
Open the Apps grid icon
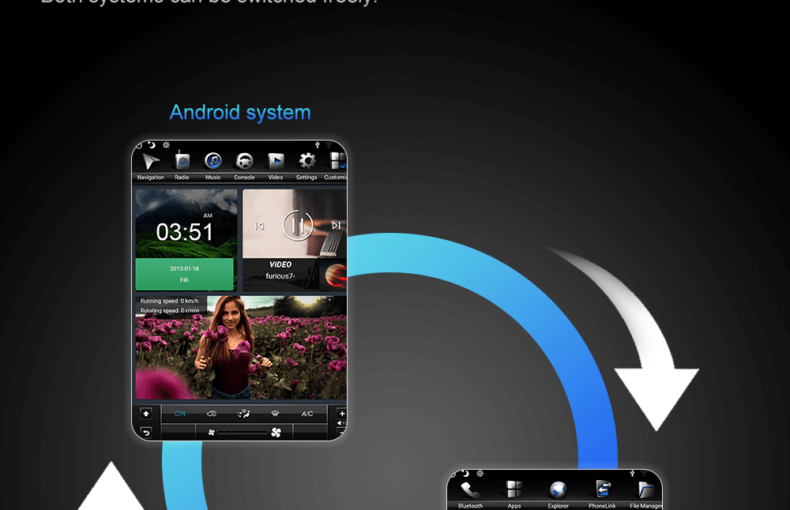pos(514,489)
